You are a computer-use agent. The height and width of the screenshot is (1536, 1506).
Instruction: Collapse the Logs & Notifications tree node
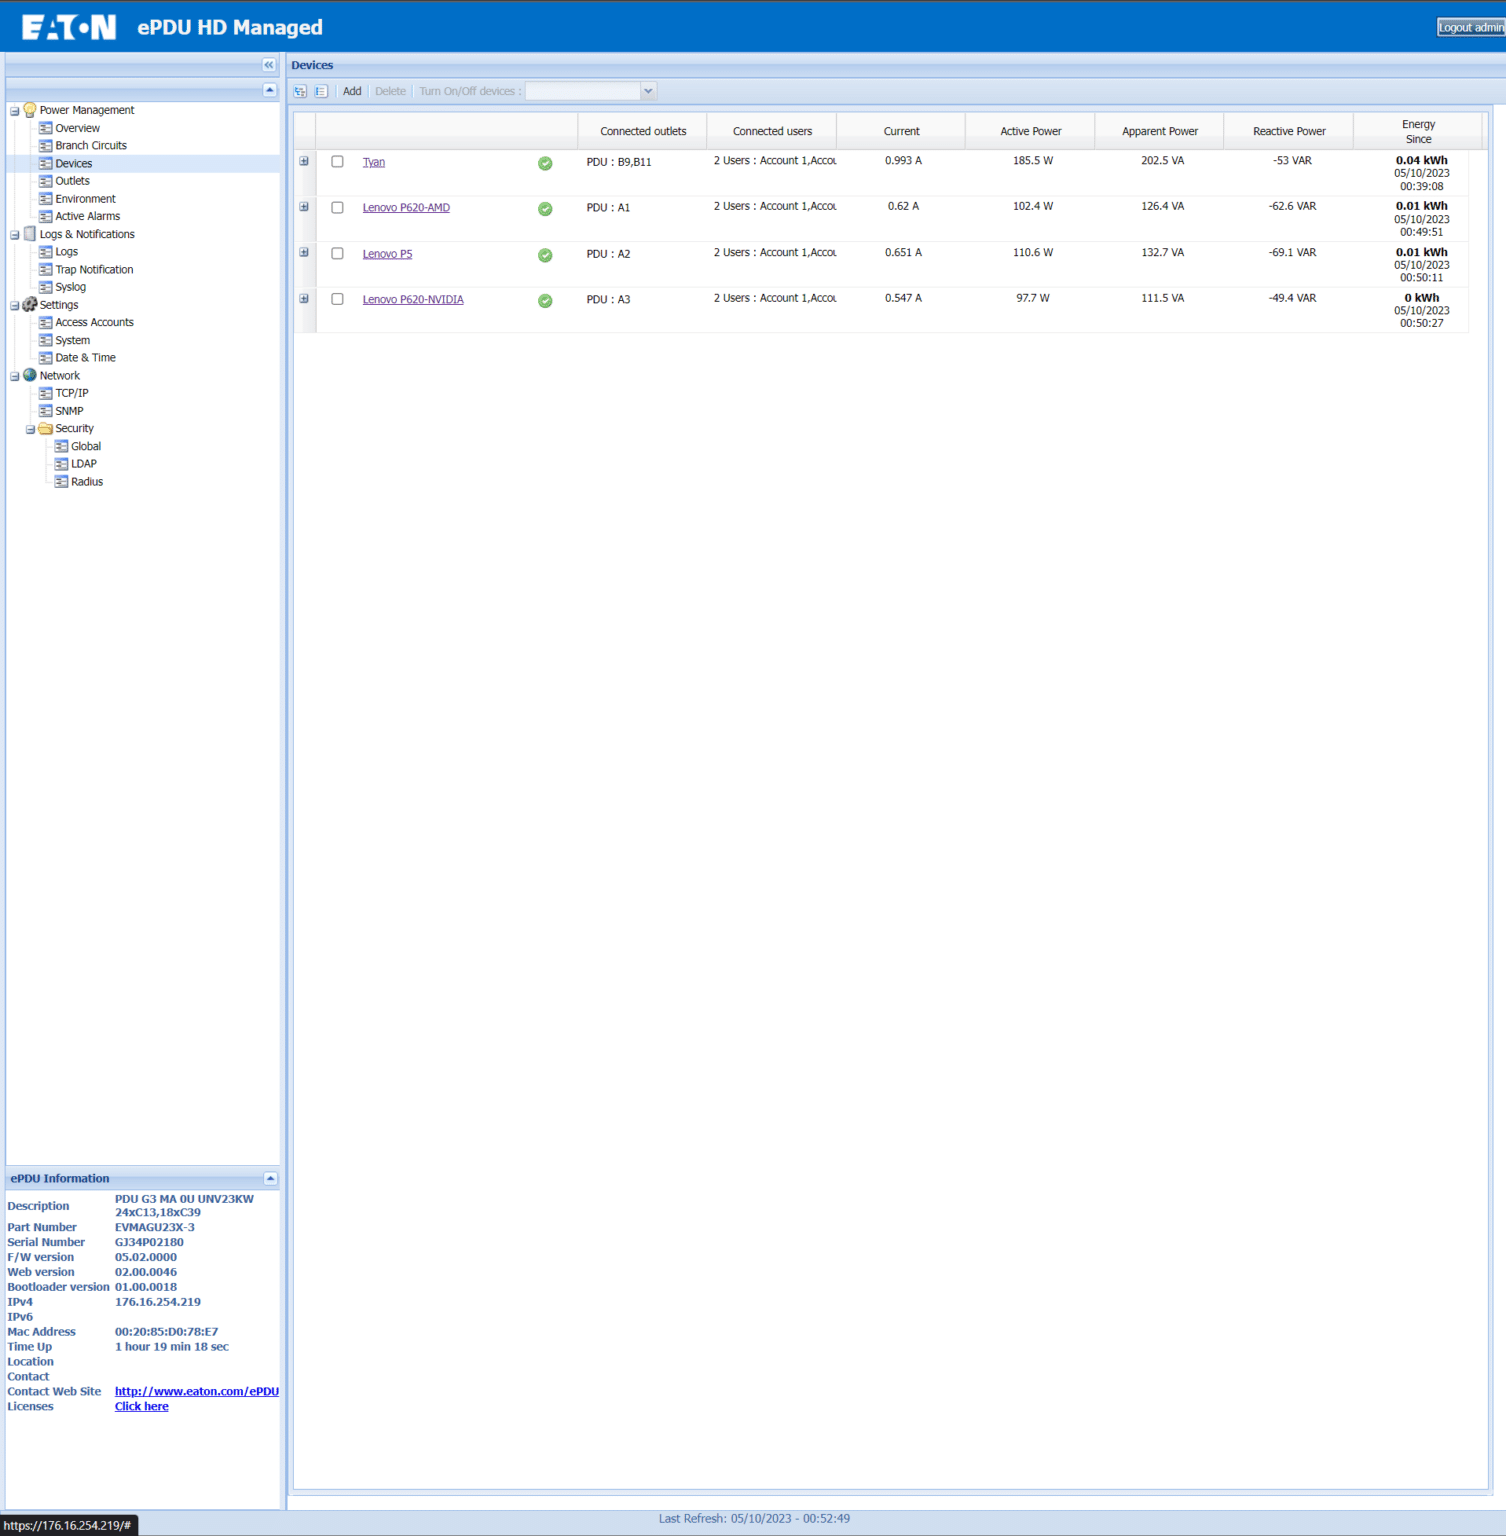(x=14, y=235)
